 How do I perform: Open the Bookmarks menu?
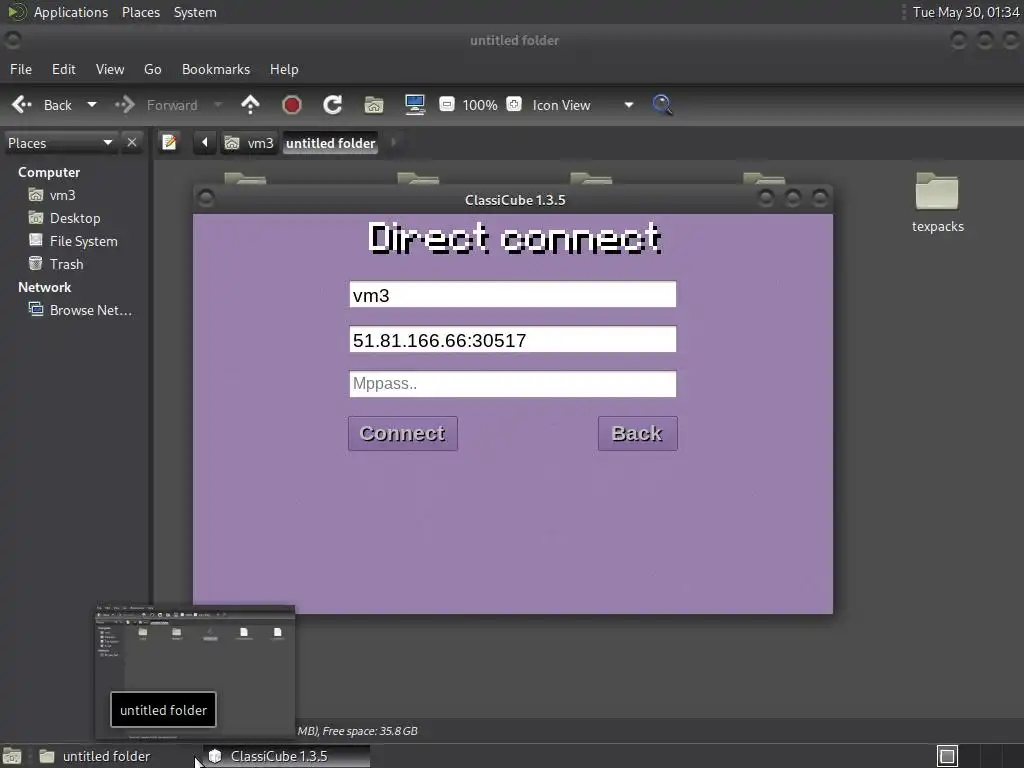[216, 69]
